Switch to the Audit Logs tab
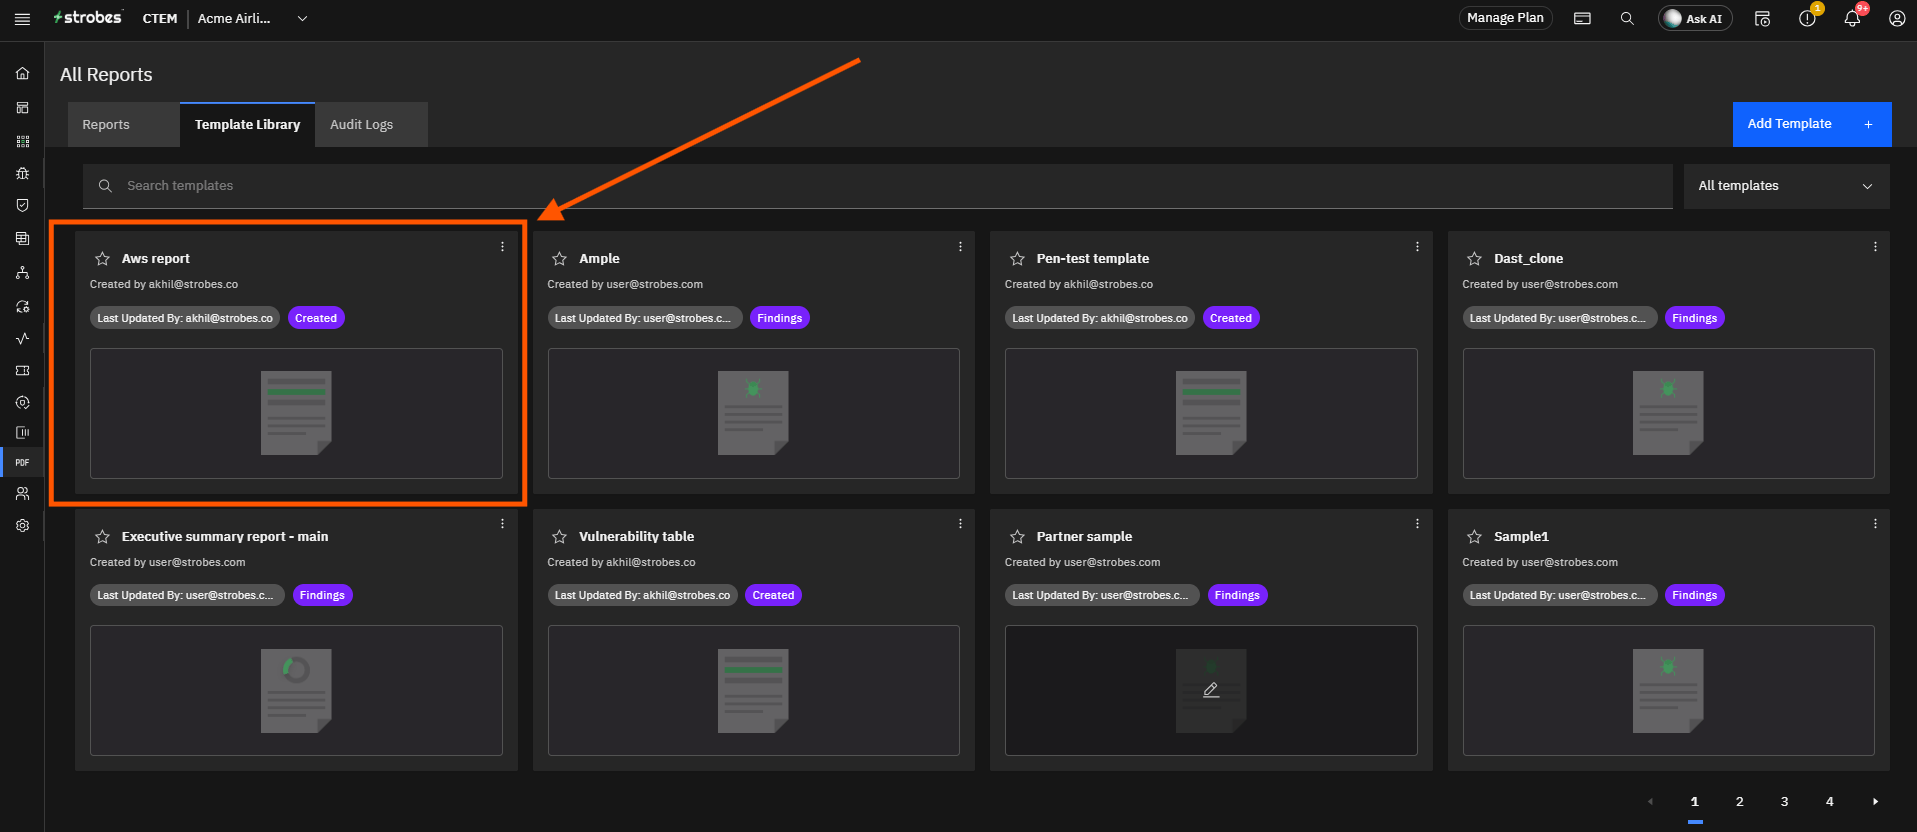Image resolution: width=1917 pixels, height=832 pixels. pos(371,125)
